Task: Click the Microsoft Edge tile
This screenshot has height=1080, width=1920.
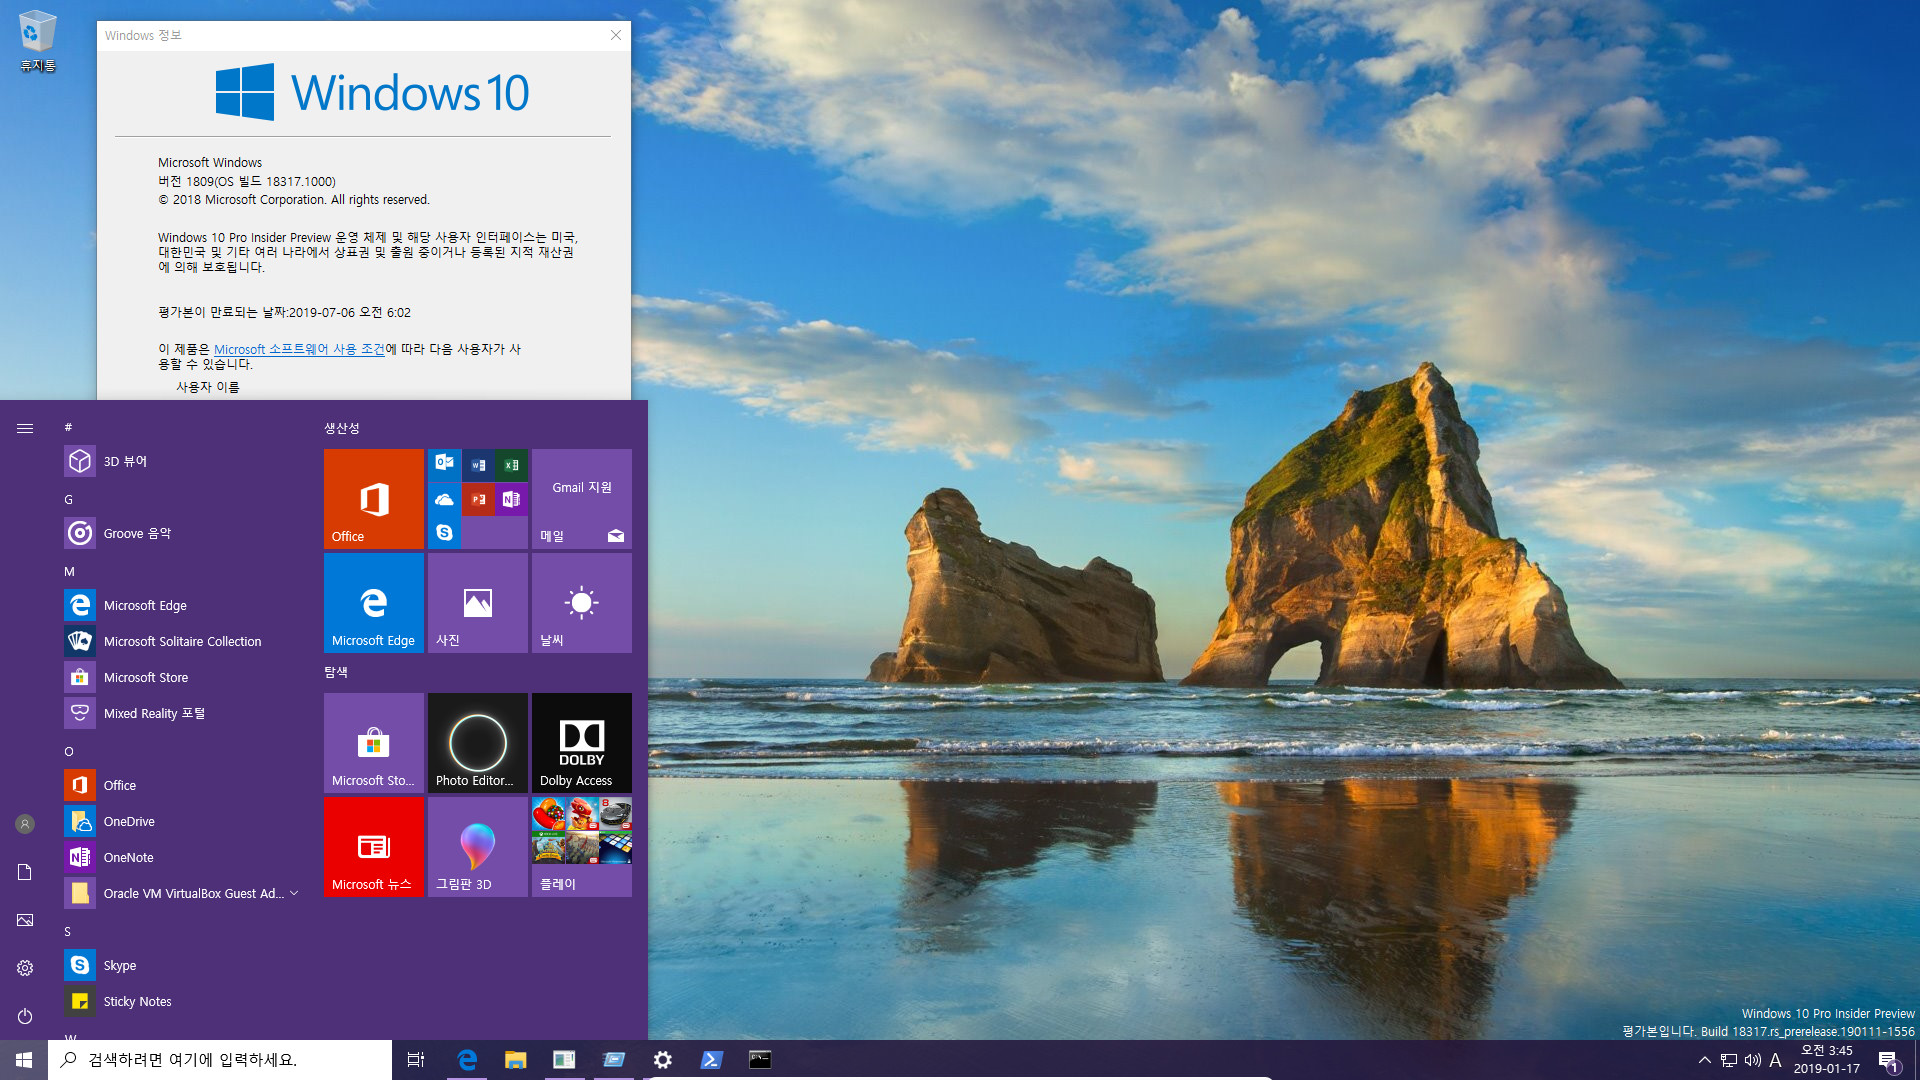Action: (x=374, y=603)
